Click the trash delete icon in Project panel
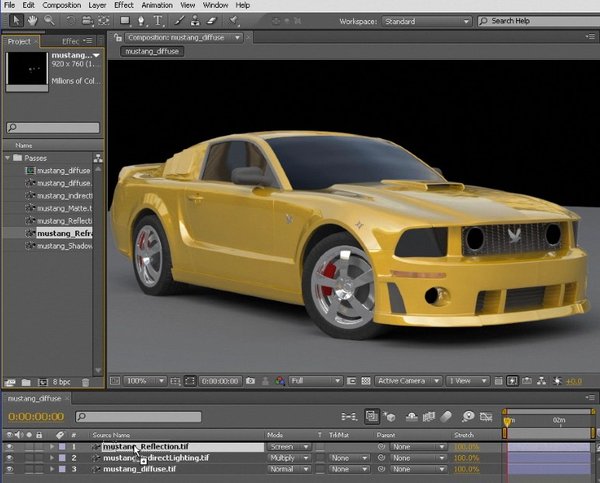 85,382
